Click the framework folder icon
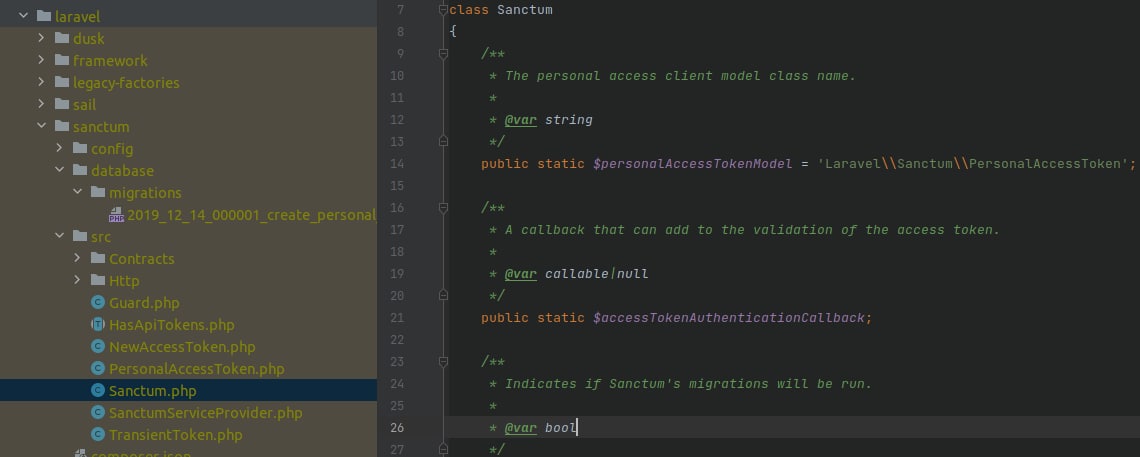Viewport: 1140px width, 457px height. [x=62, y=60]
